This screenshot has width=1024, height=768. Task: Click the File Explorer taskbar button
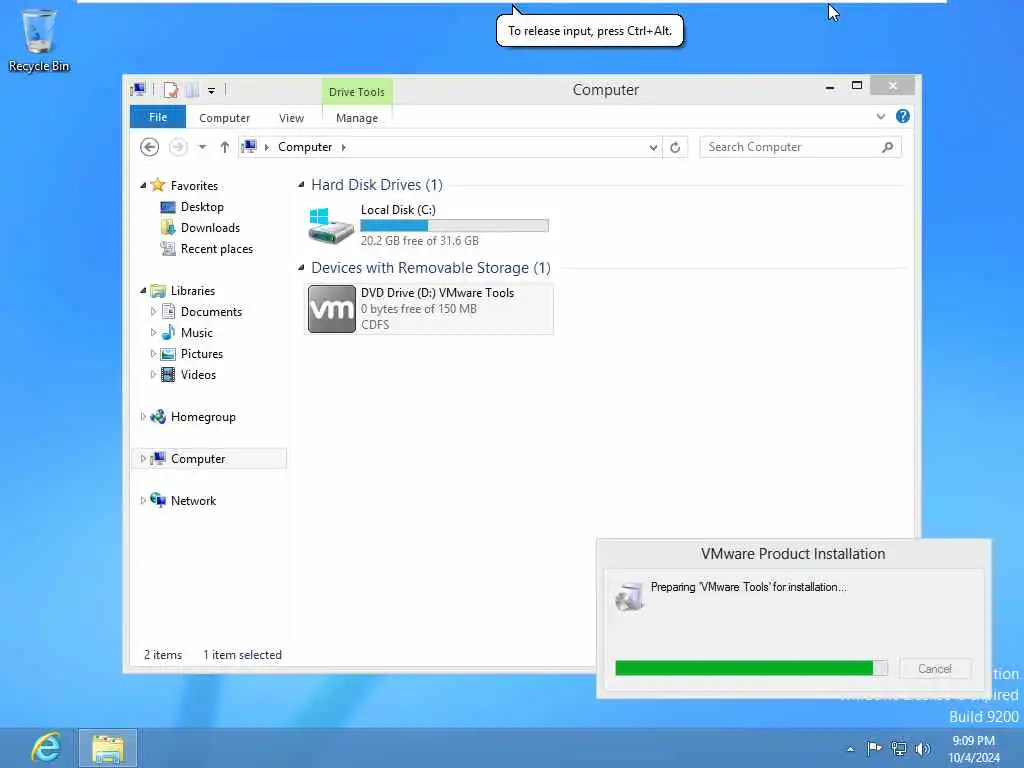coord(108,748)
